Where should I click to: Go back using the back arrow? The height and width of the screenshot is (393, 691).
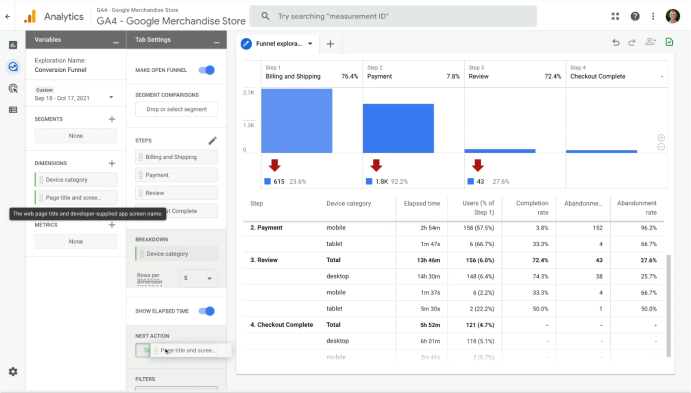[7, 16]
